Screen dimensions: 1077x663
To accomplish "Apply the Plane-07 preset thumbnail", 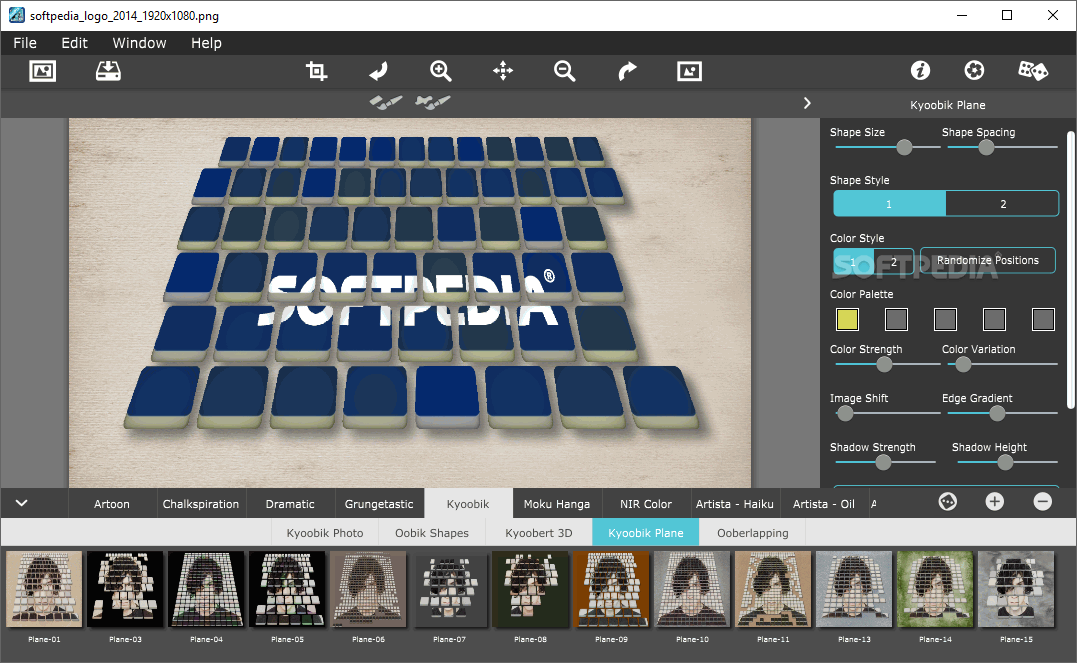I will pos(449,589).
